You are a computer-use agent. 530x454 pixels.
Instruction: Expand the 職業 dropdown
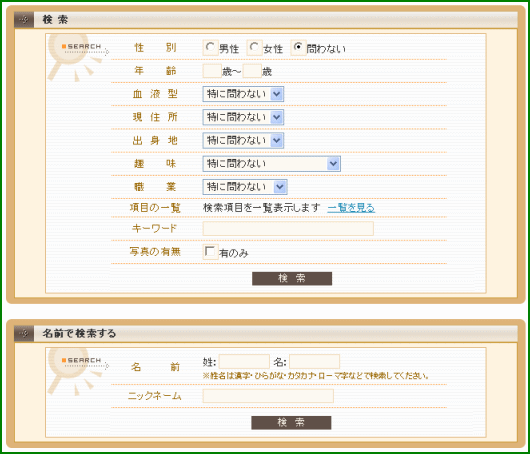[245, 187]
